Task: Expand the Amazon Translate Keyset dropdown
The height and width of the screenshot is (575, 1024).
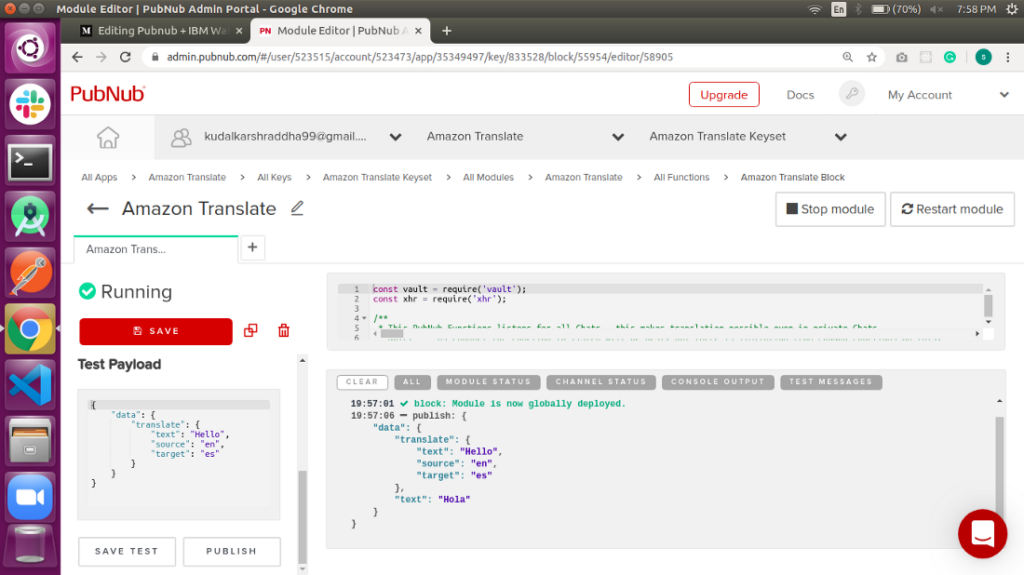Action: [840, 137]
